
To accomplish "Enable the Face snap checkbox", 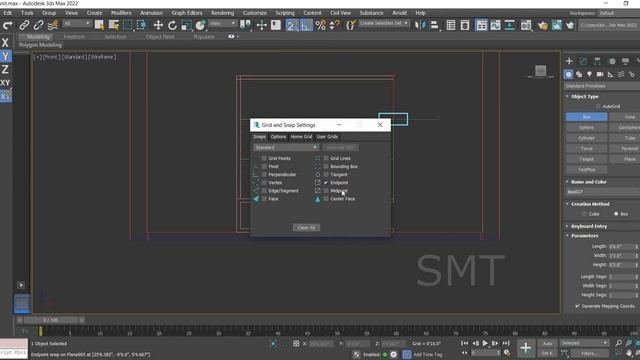I will point(264,199).
